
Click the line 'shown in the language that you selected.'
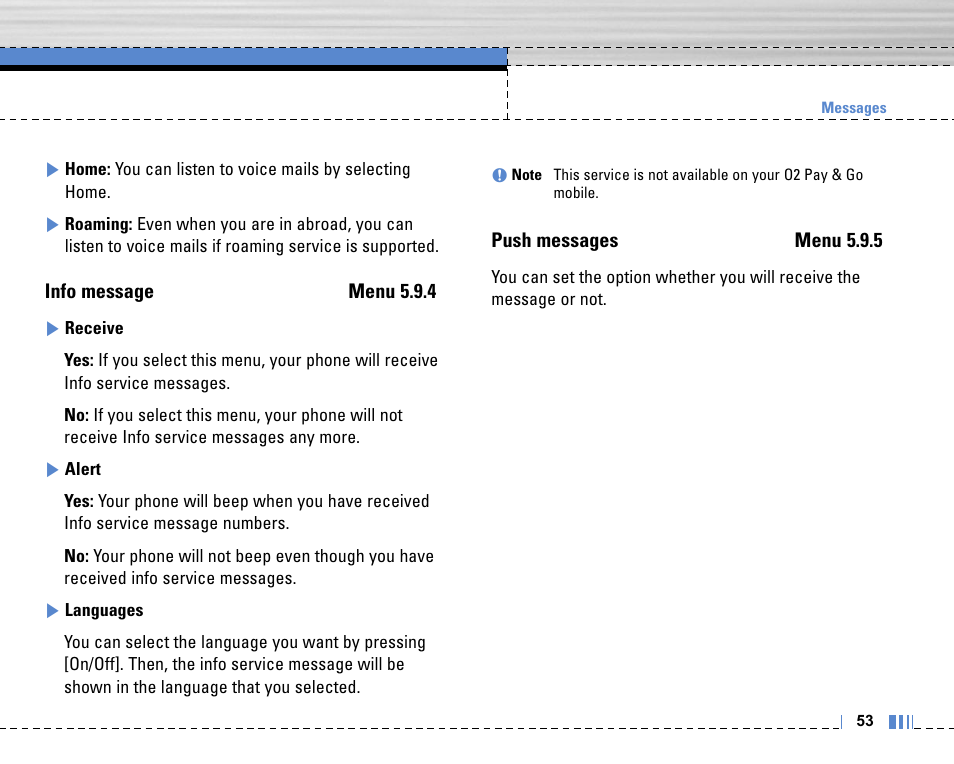[212, 687]
